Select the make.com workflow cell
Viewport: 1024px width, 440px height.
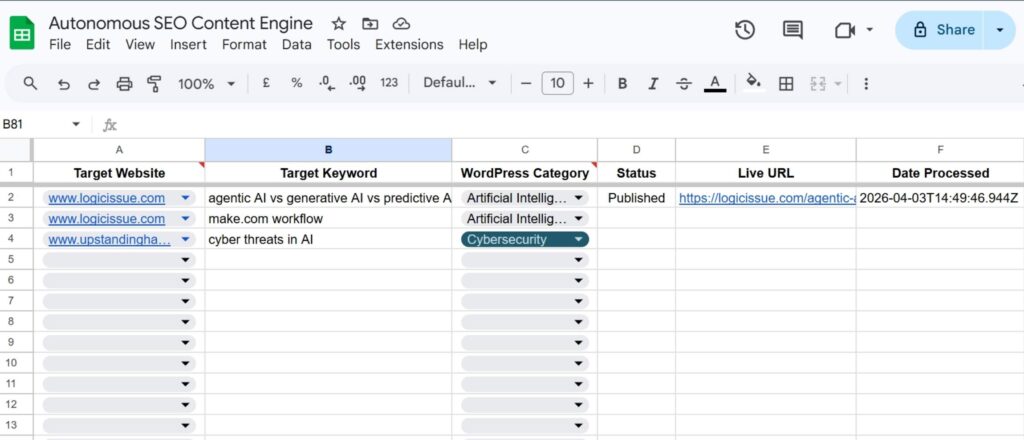point(328,219)
